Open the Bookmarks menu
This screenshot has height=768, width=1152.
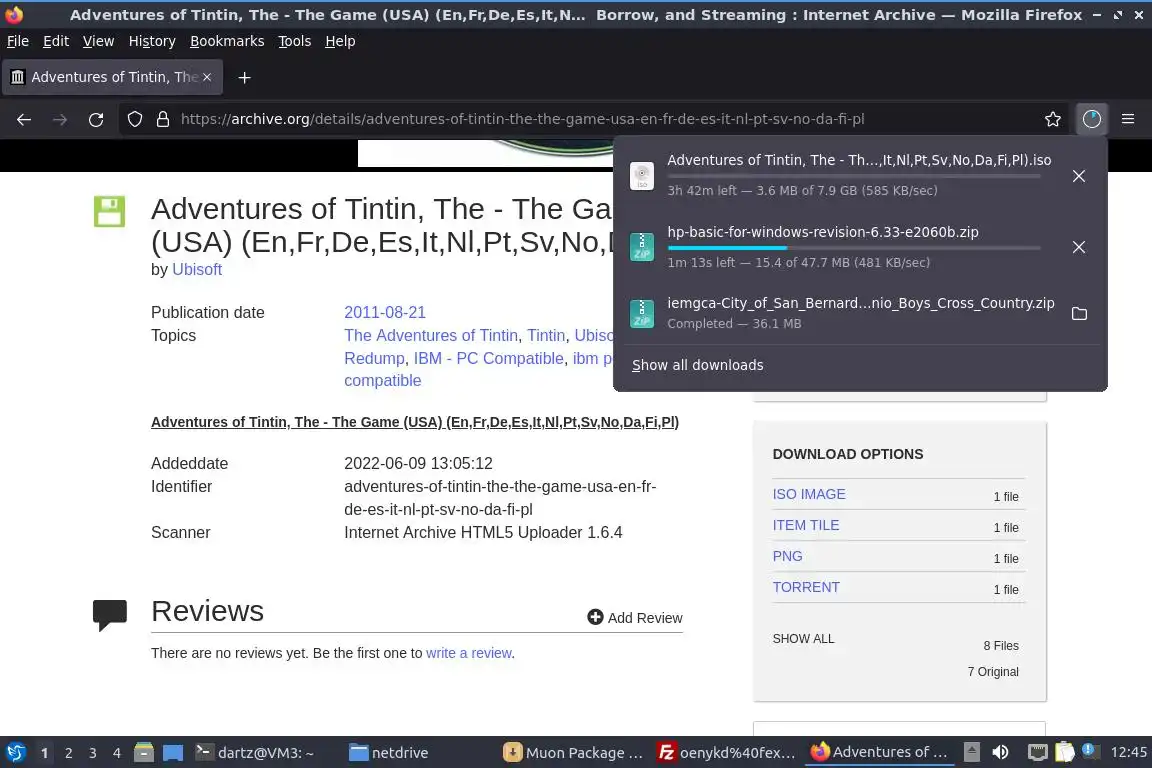[x=227, y=41]
